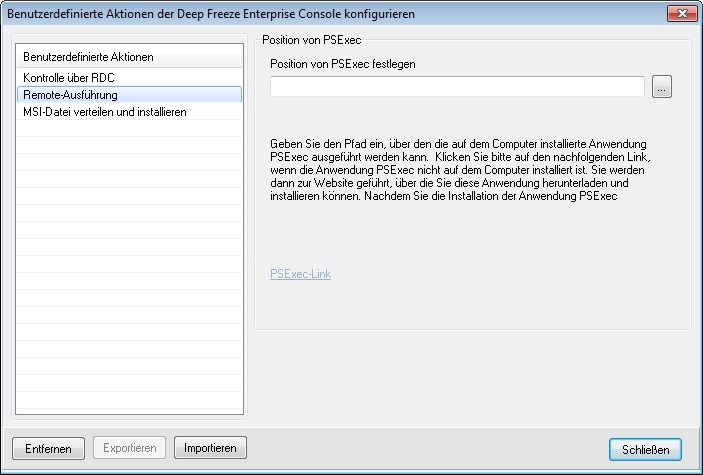Click the 'Geben Sie den Pfad ein' description paragraph
Image resolution: width=703 pixels, height=475 pixels.
(x=460, y=170)
